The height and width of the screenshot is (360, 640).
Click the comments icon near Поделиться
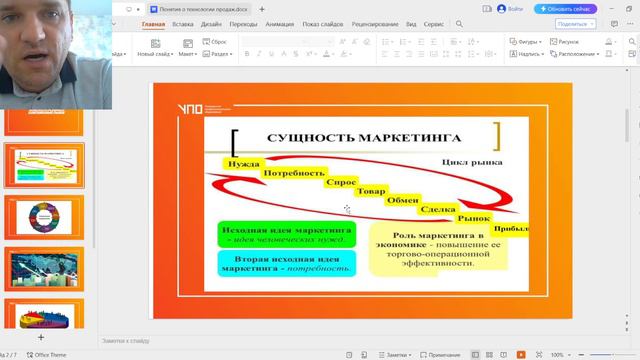614,24
